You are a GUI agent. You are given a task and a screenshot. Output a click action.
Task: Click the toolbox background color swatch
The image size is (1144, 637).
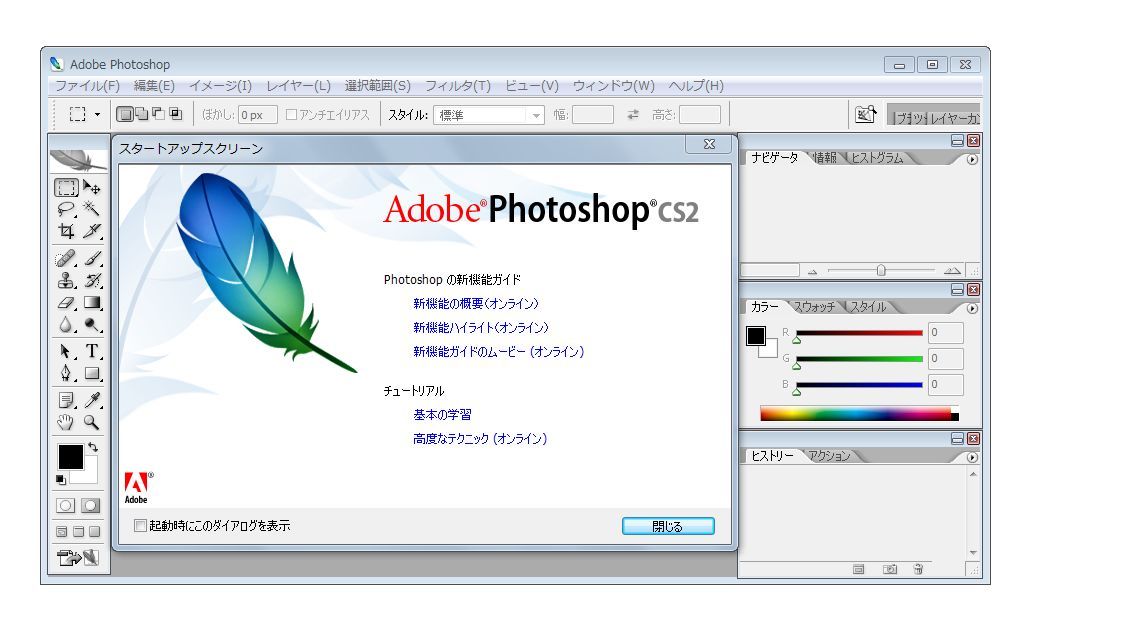point(90,475)
